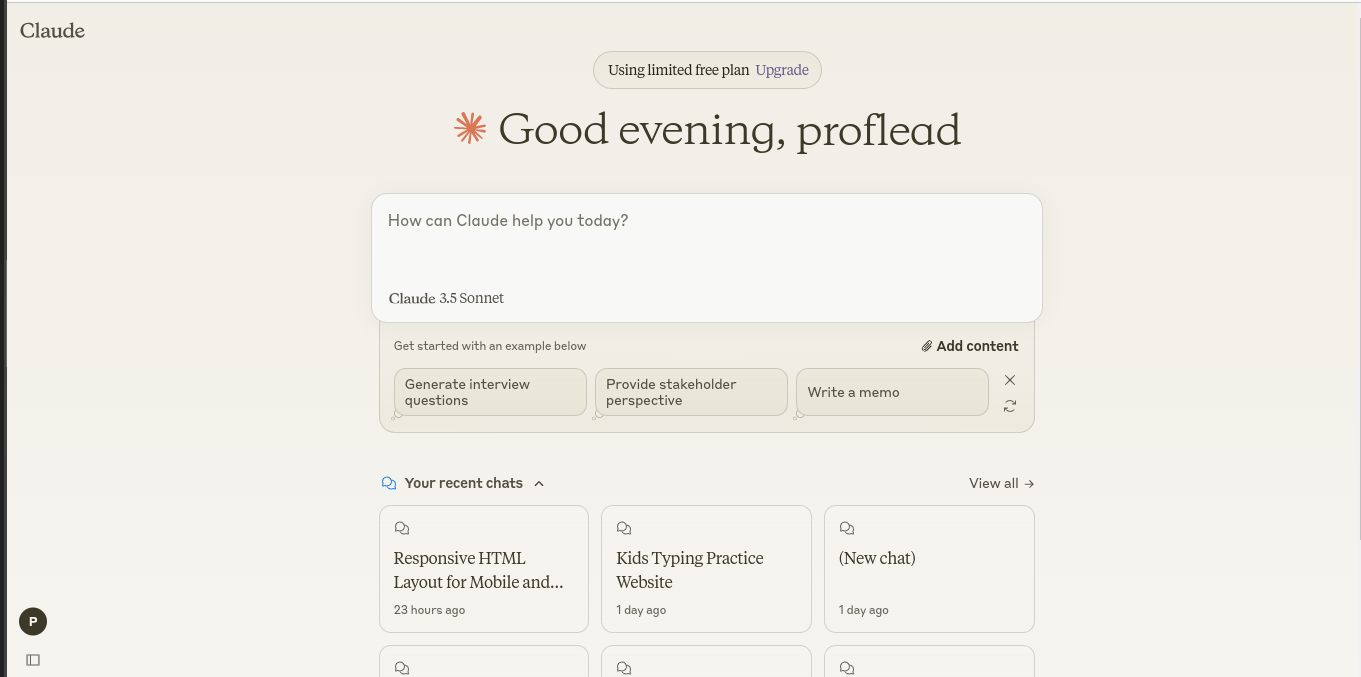Open the View all chats link
This screenshot has width=1361, height=677.
point(1001,483)
